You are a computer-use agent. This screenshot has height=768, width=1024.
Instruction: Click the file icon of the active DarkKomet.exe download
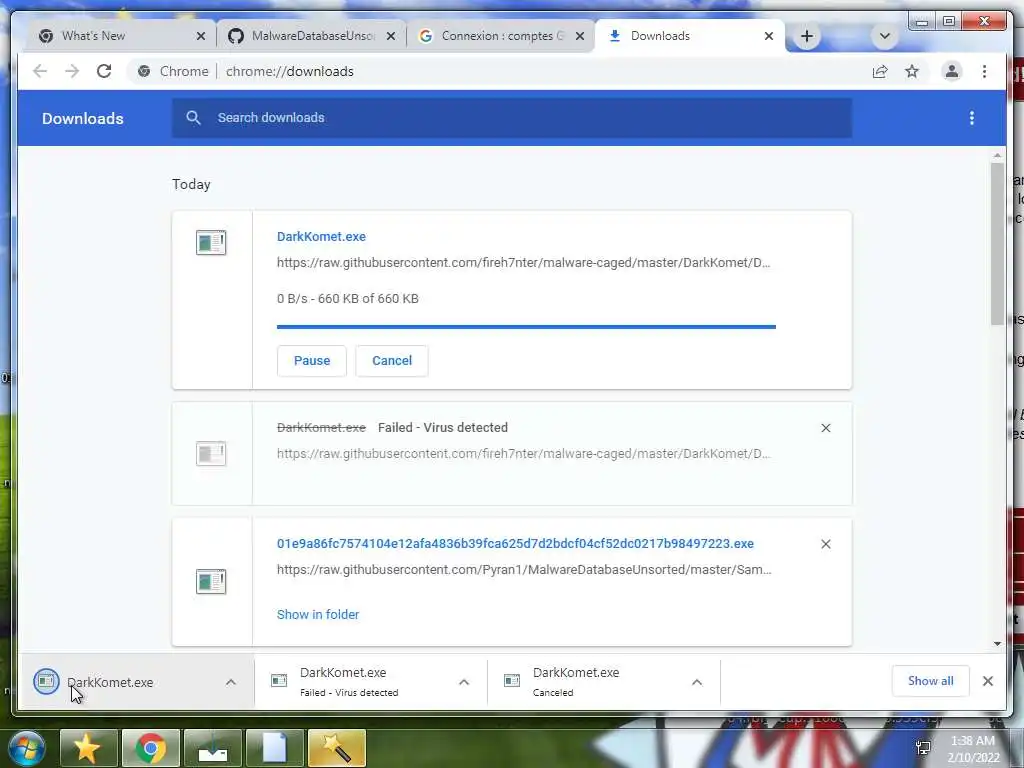tap(211, 242)
